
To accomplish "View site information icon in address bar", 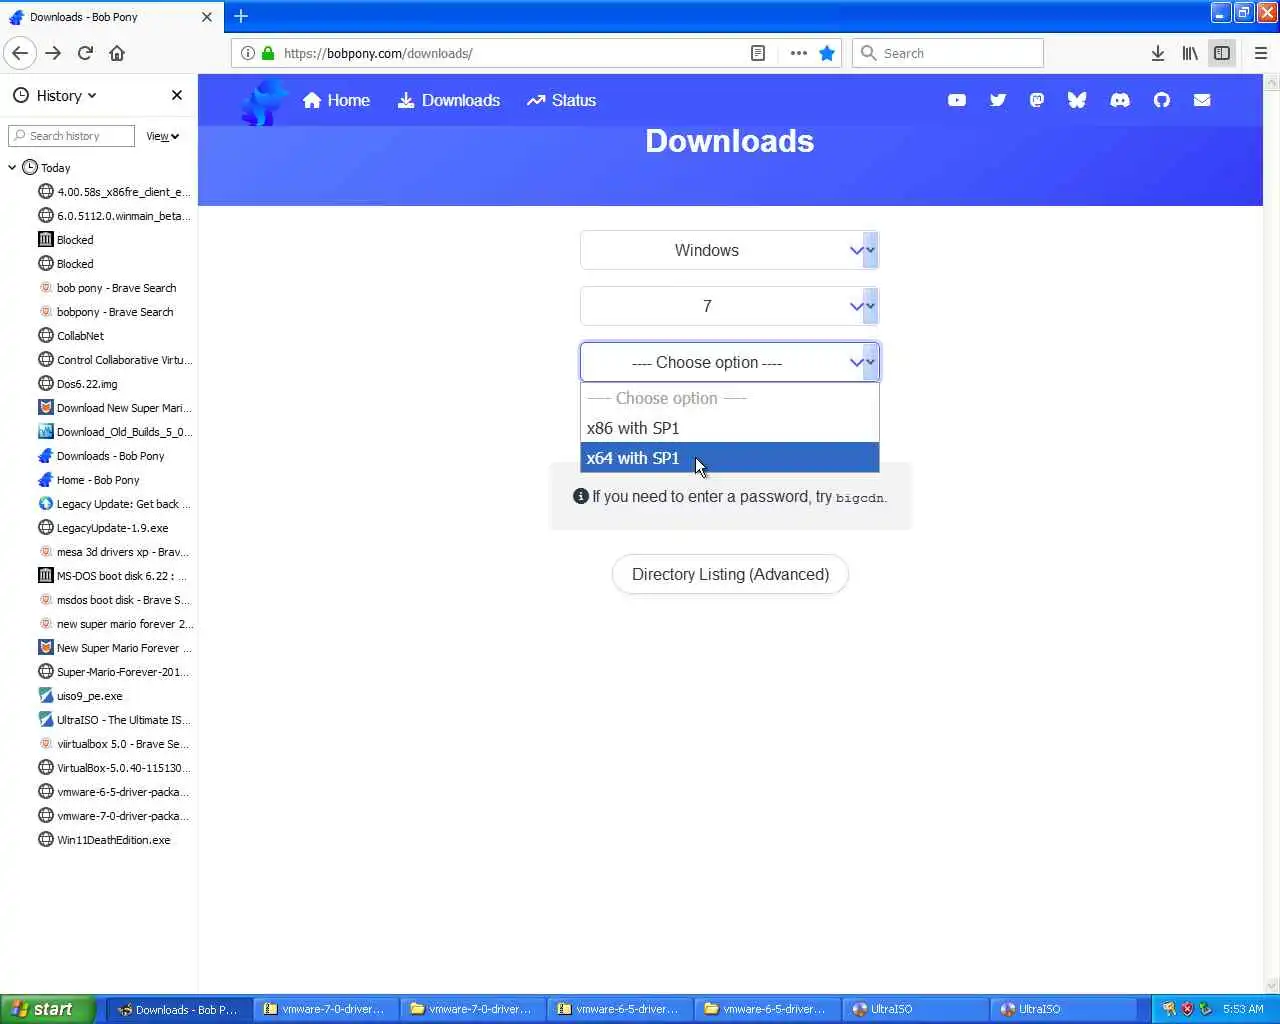I will pos(247,53).
